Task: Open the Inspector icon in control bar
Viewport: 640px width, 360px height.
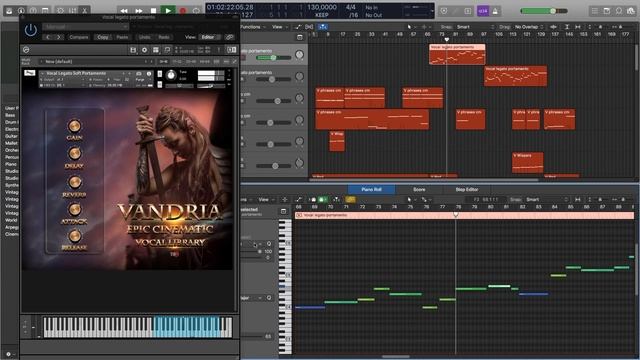Action: click(21, 10)
